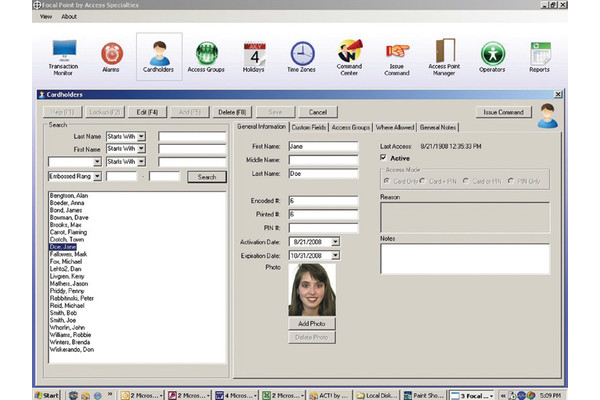This screenshot has height=400, width=600.
Task: Open the Last Name 'Starts With' dropdown
Action: [142, 135]
